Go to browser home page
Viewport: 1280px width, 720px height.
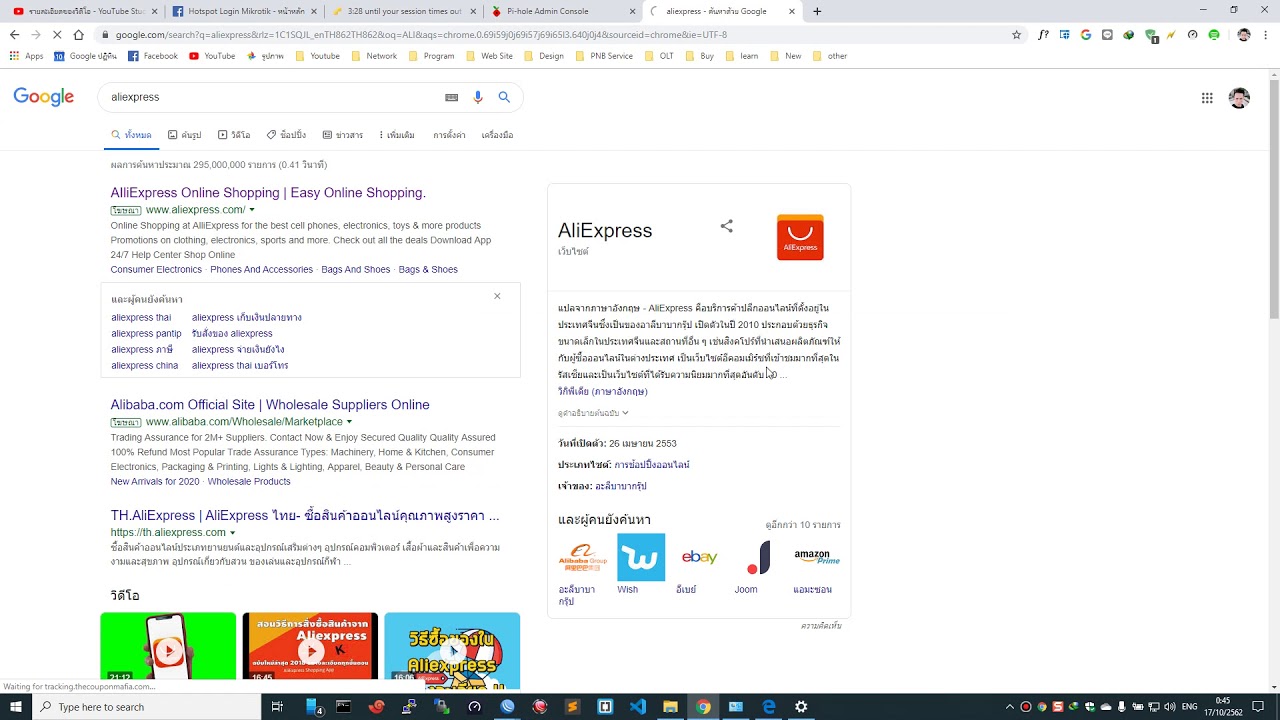[x=78, y=34]
